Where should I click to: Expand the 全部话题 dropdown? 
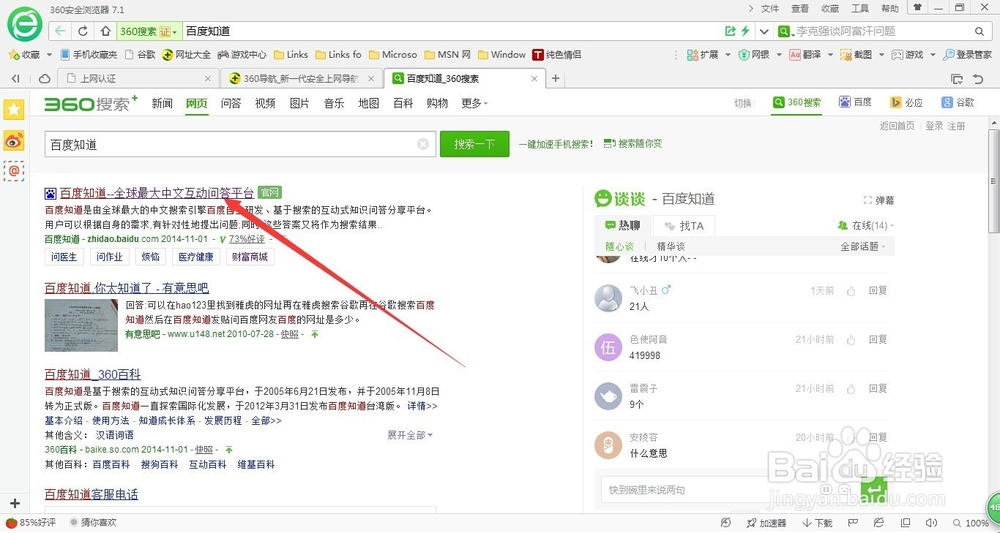pyautogui.click(x=864, y=246)
